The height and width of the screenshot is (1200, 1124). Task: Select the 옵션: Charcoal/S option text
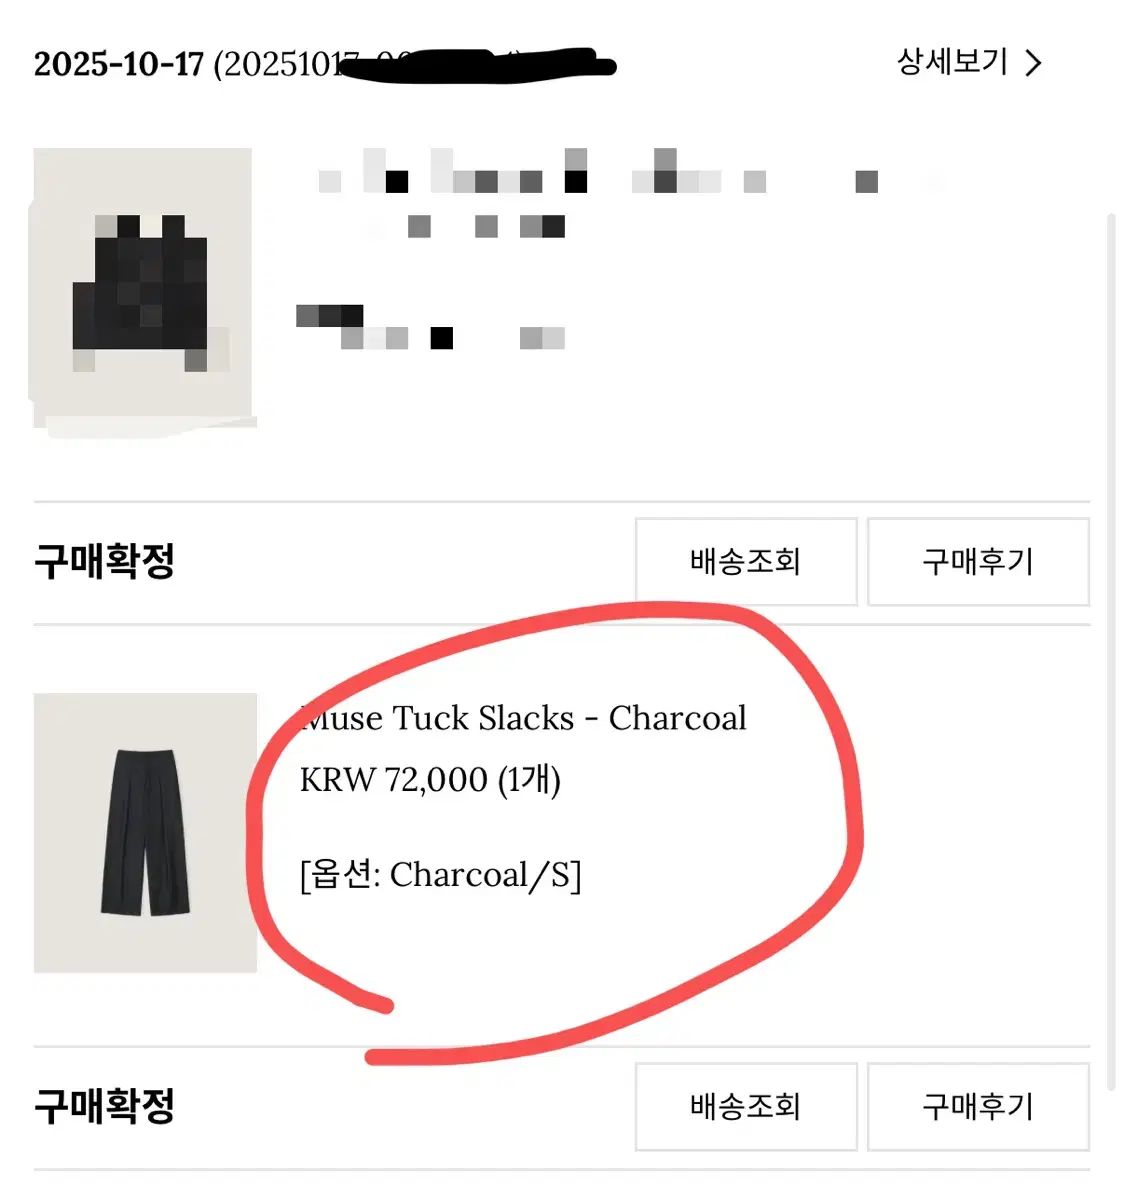tap(440, 875)
